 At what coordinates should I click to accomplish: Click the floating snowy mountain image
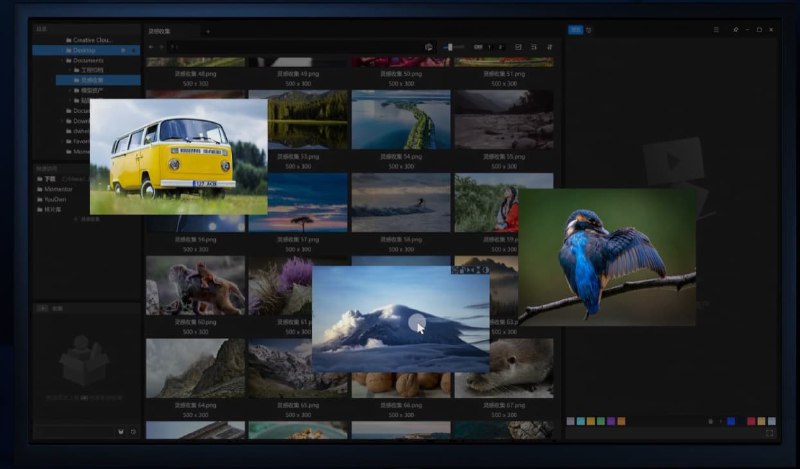[x=401, y=319]
